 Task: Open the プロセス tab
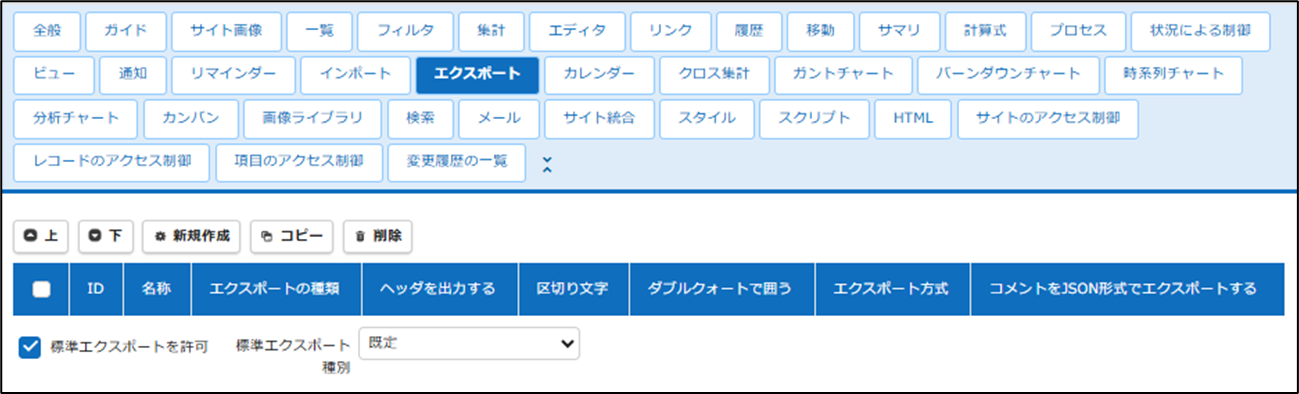1078,31
